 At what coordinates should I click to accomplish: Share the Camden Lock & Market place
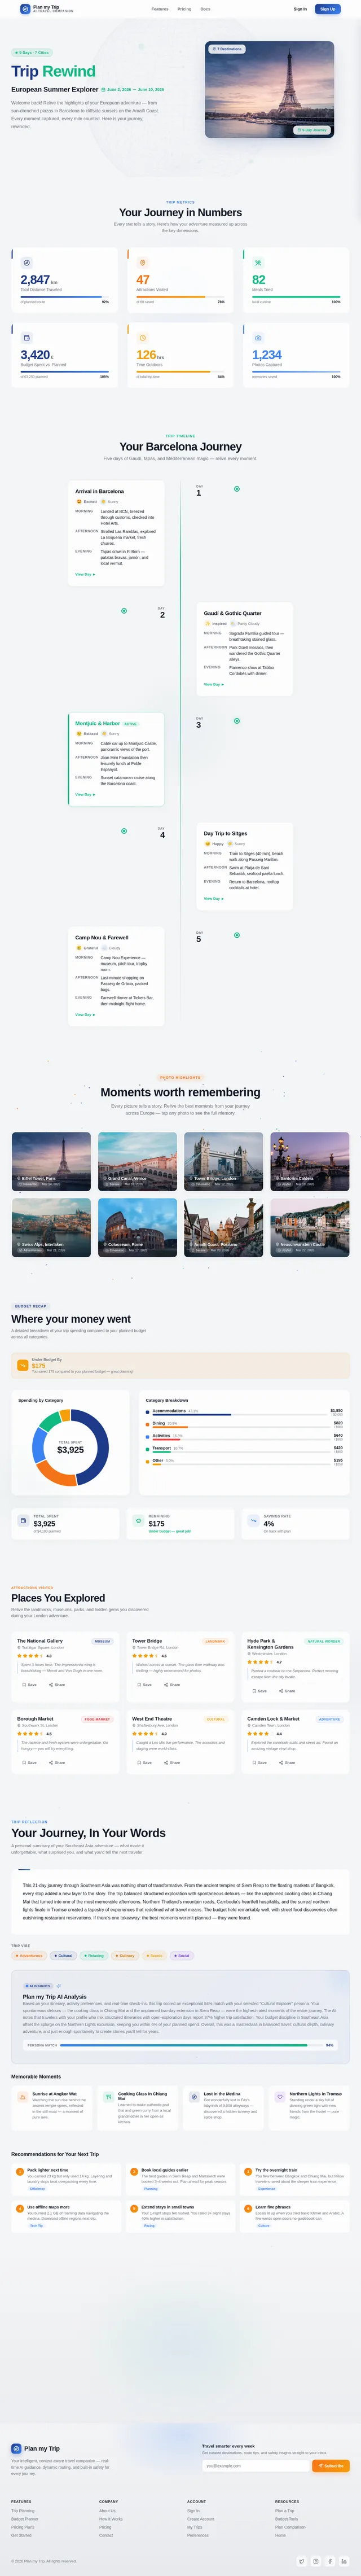pyautogui.click(x=287, y=1762)
